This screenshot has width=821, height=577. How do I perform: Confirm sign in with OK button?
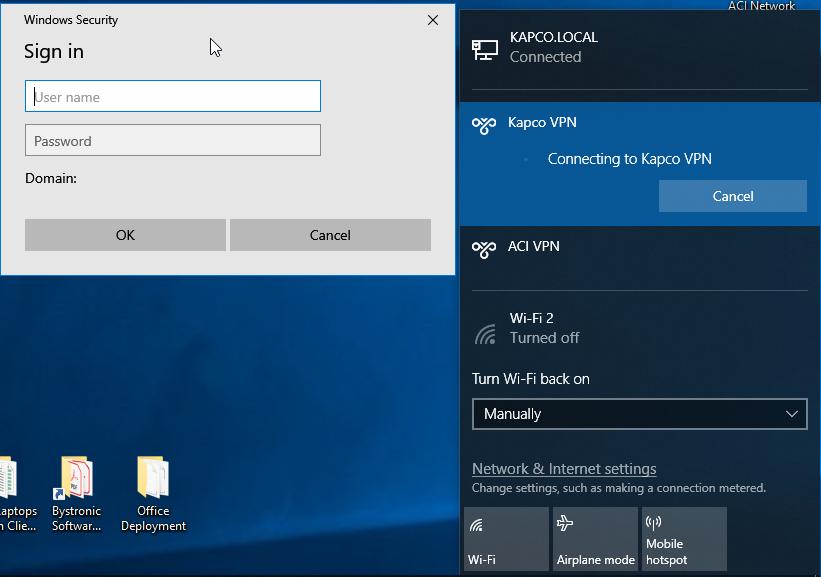(x=125, y=235)
